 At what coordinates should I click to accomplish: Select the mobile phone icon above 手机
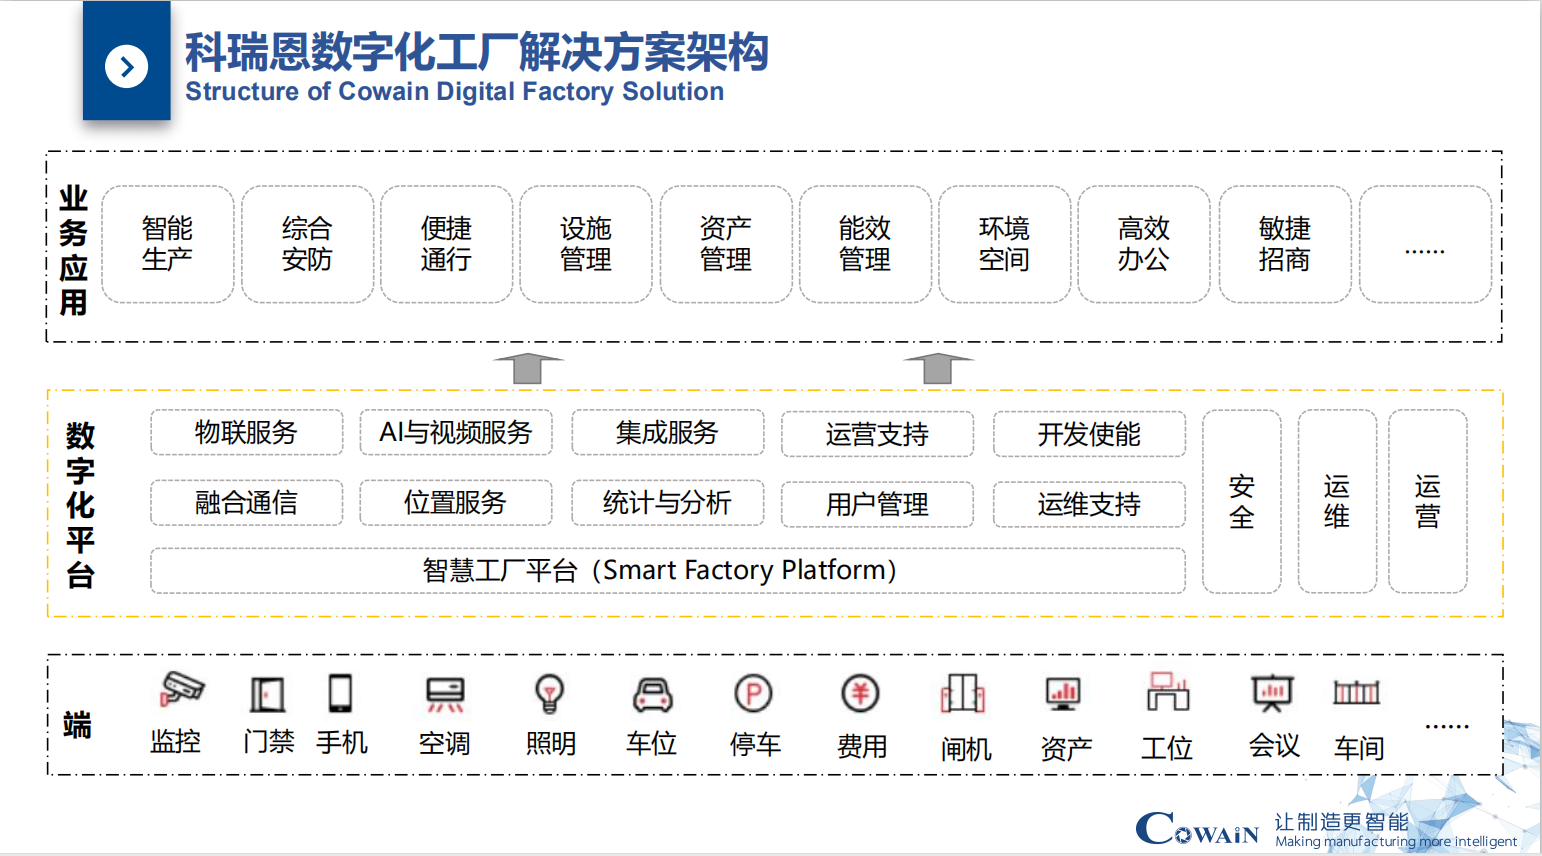click(340, 692)
